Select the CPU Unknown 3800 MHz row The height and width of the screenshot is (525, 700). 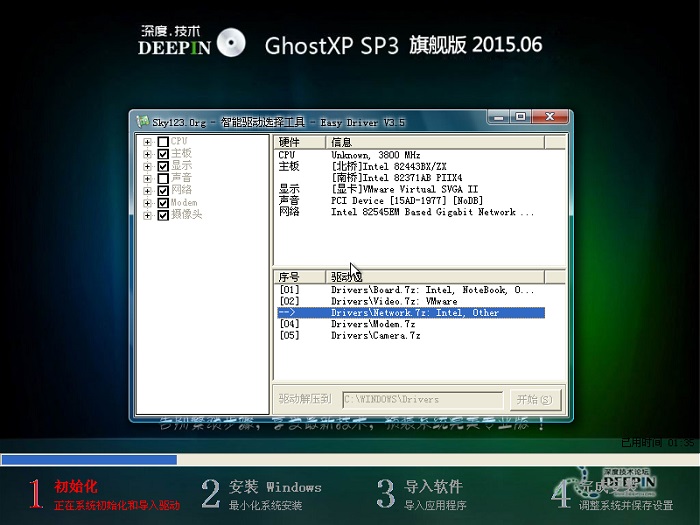pos(411,155)
